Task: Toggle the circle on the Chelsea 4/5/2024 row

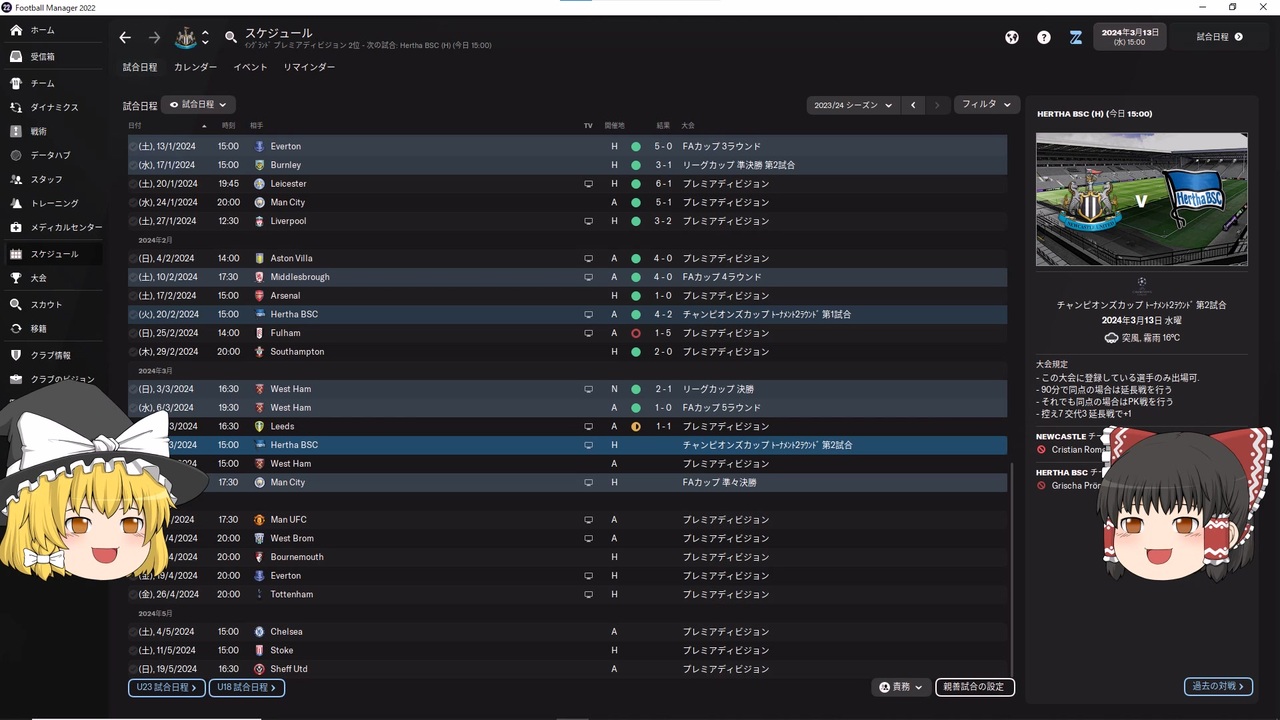Action: pyautogui.click(x=134, y=632)
